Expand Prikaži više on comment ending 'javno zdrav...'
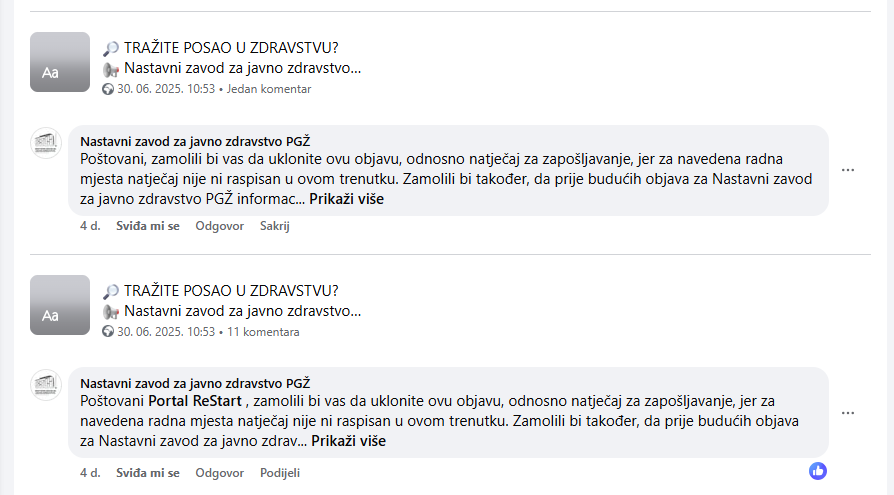The width and height of the screenshot is (894, 495). click(x=348, y=441)
